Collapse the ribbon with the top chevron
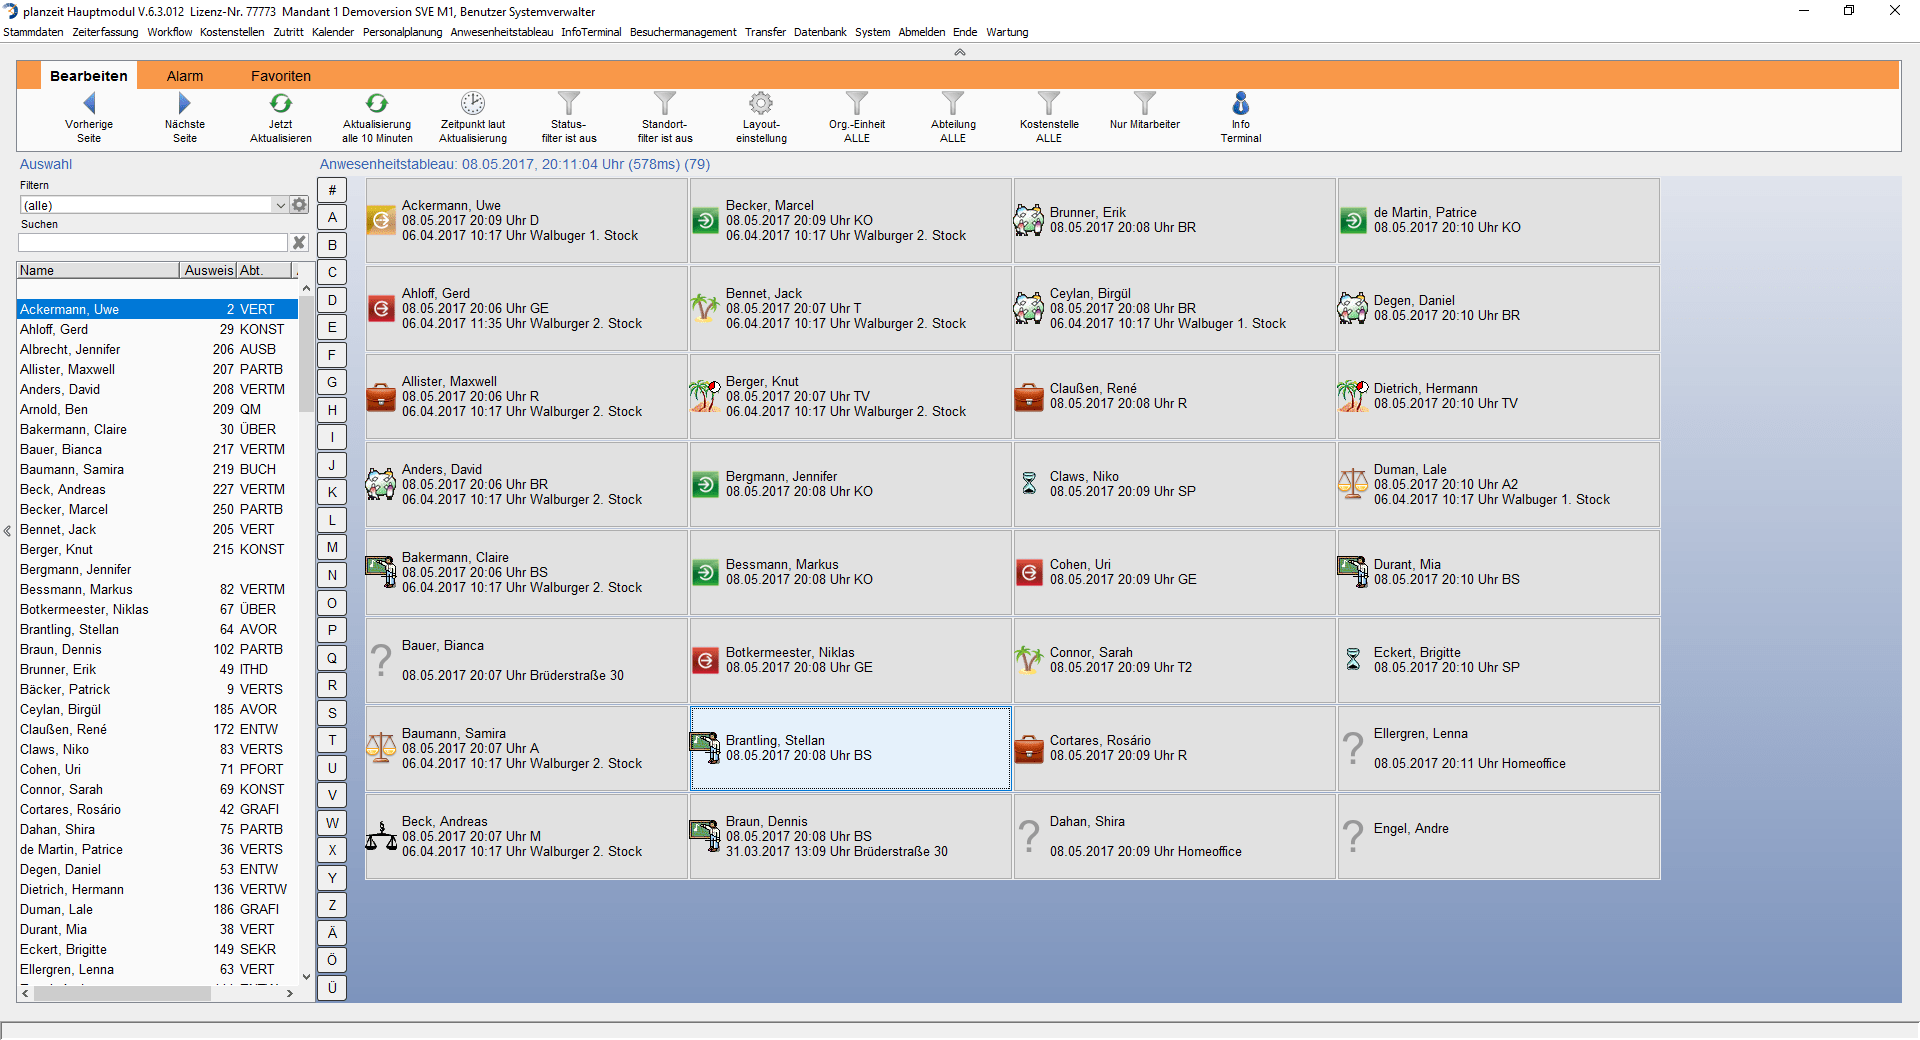 (x=959, y=52)
